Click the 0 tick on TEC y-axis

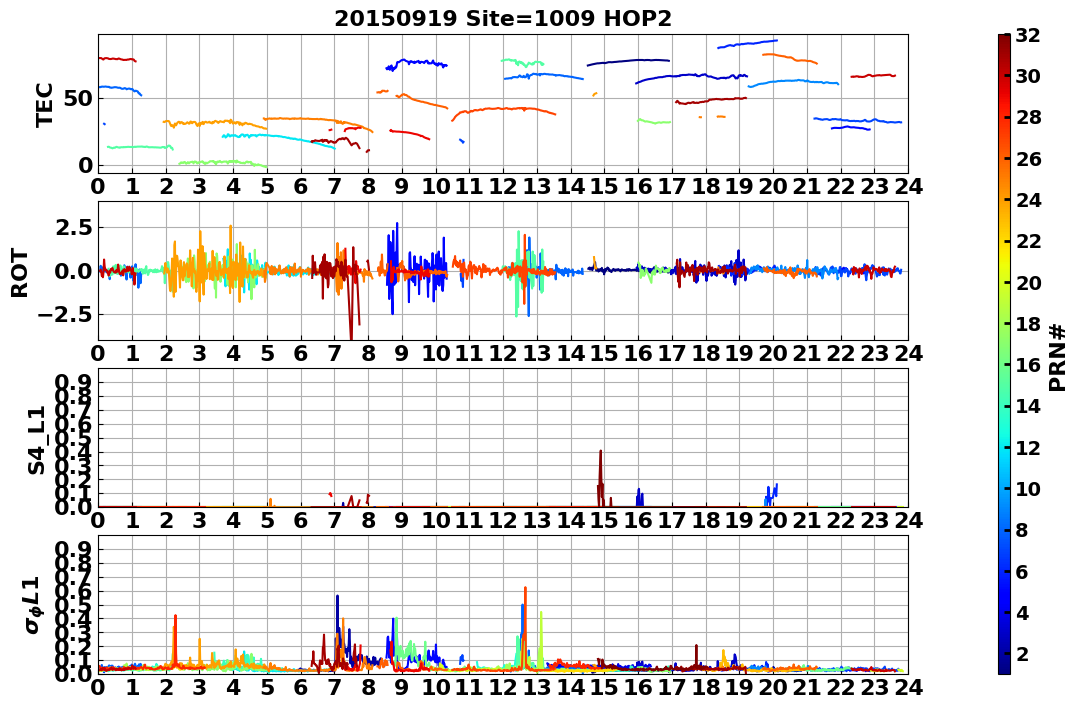[85, 165]
